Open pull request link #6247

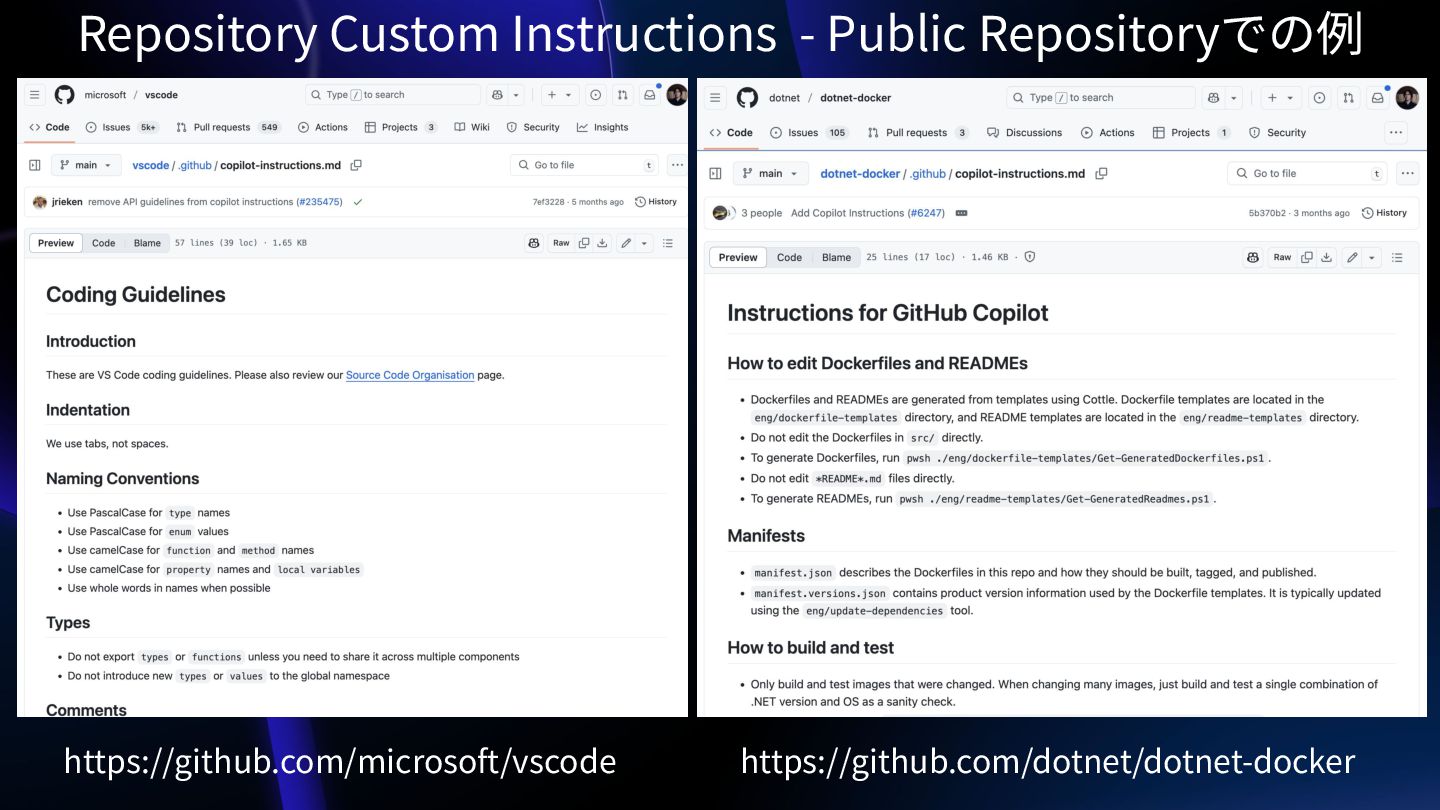tap(926, 213)
